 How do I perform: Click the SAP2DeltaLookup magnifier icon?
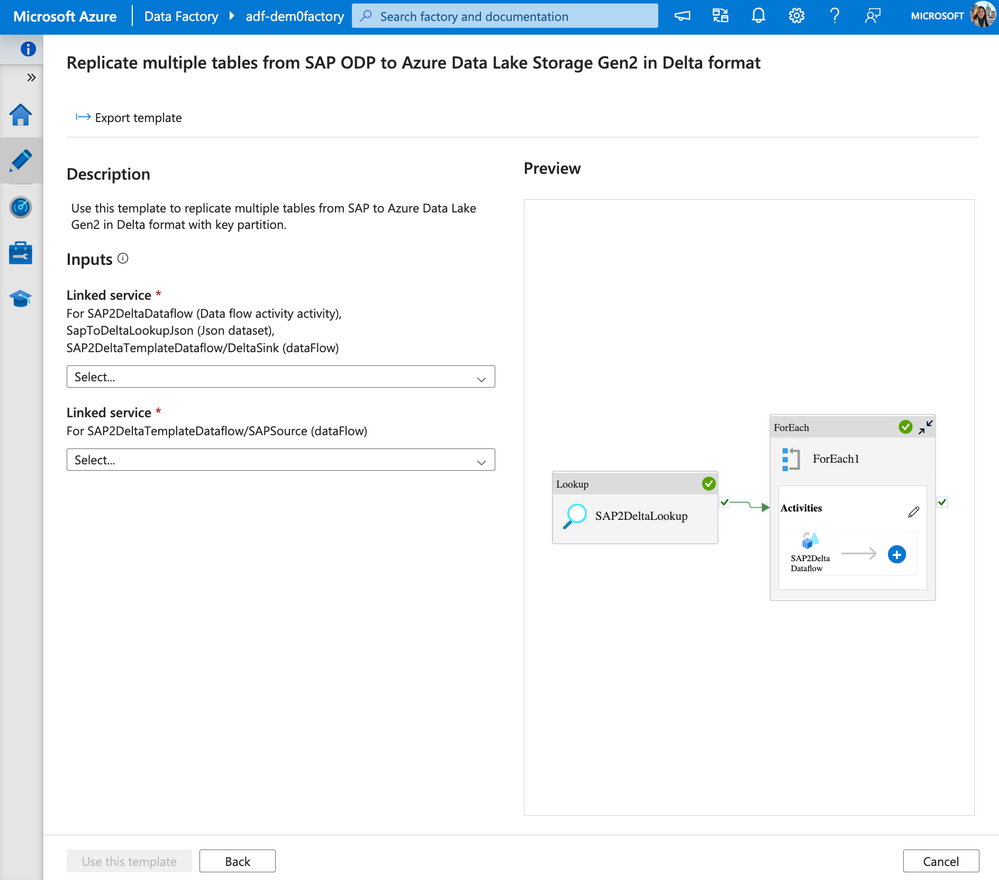coord(575,516)
